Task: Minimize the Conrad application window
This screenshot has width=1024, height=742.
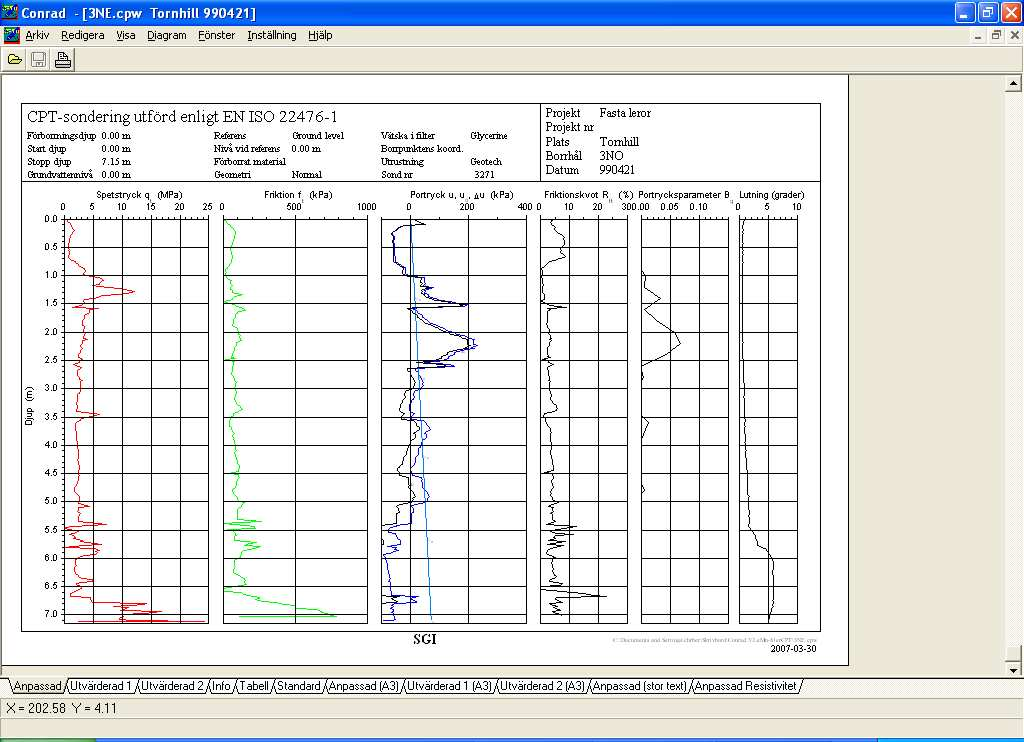Action: [x=965, y=12]
